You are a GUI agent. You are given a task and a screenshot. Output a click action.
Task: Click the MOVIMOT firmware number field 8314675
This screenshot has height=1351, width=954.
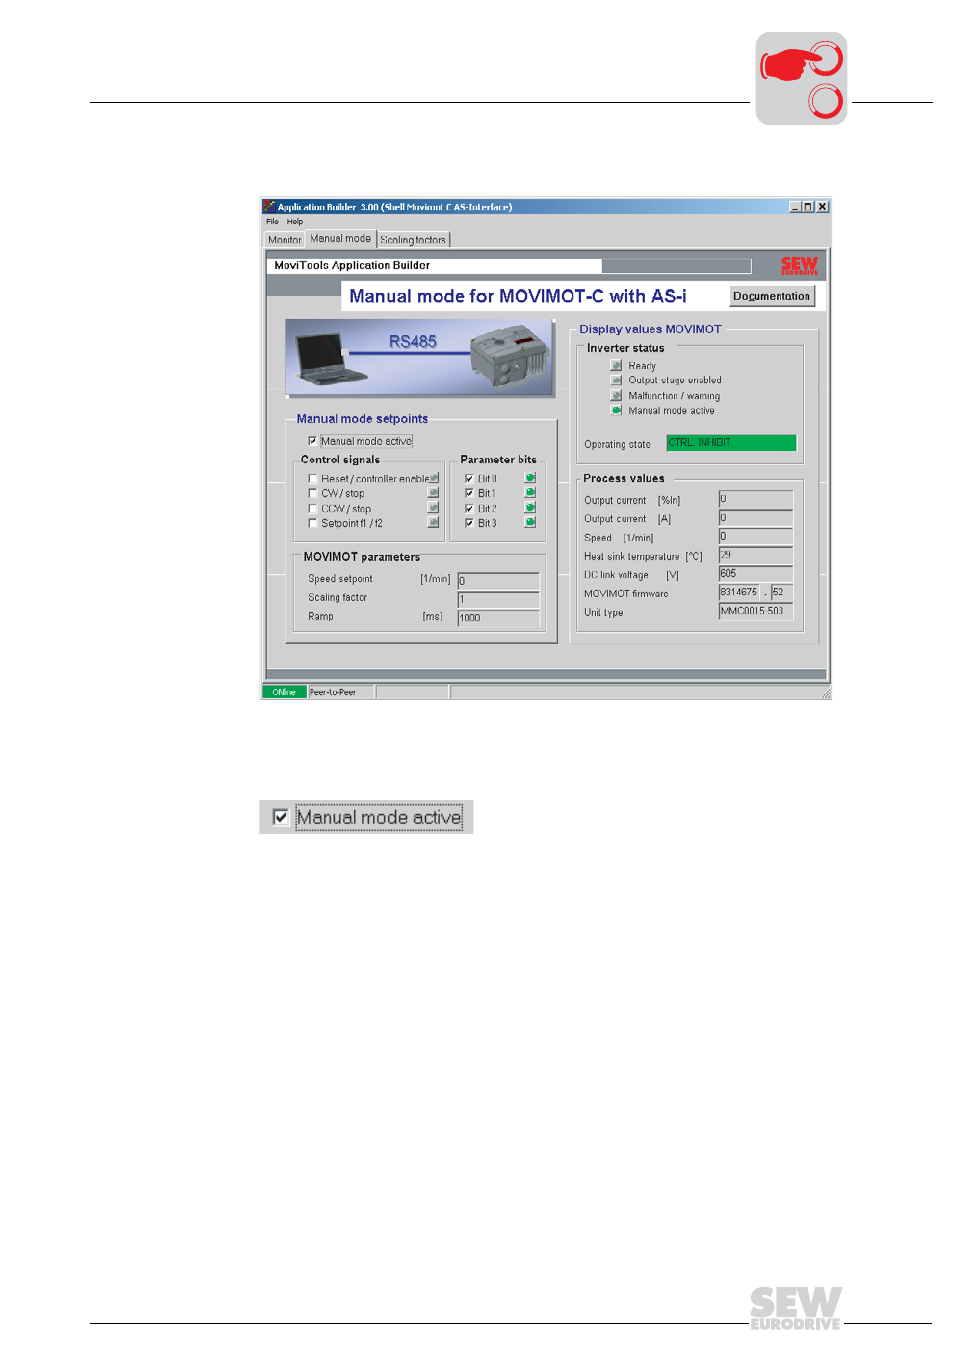tap(739, 592)
